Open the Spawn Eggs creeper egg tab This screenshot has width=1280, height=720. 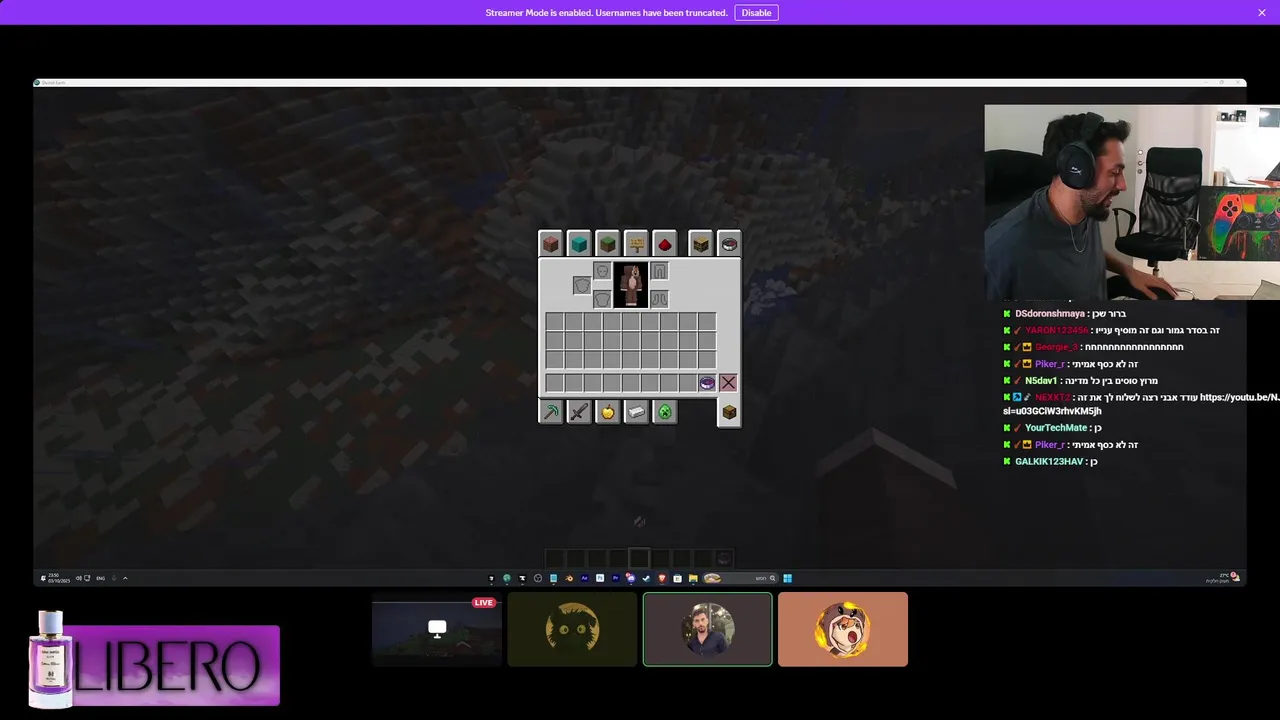[665, 412]
